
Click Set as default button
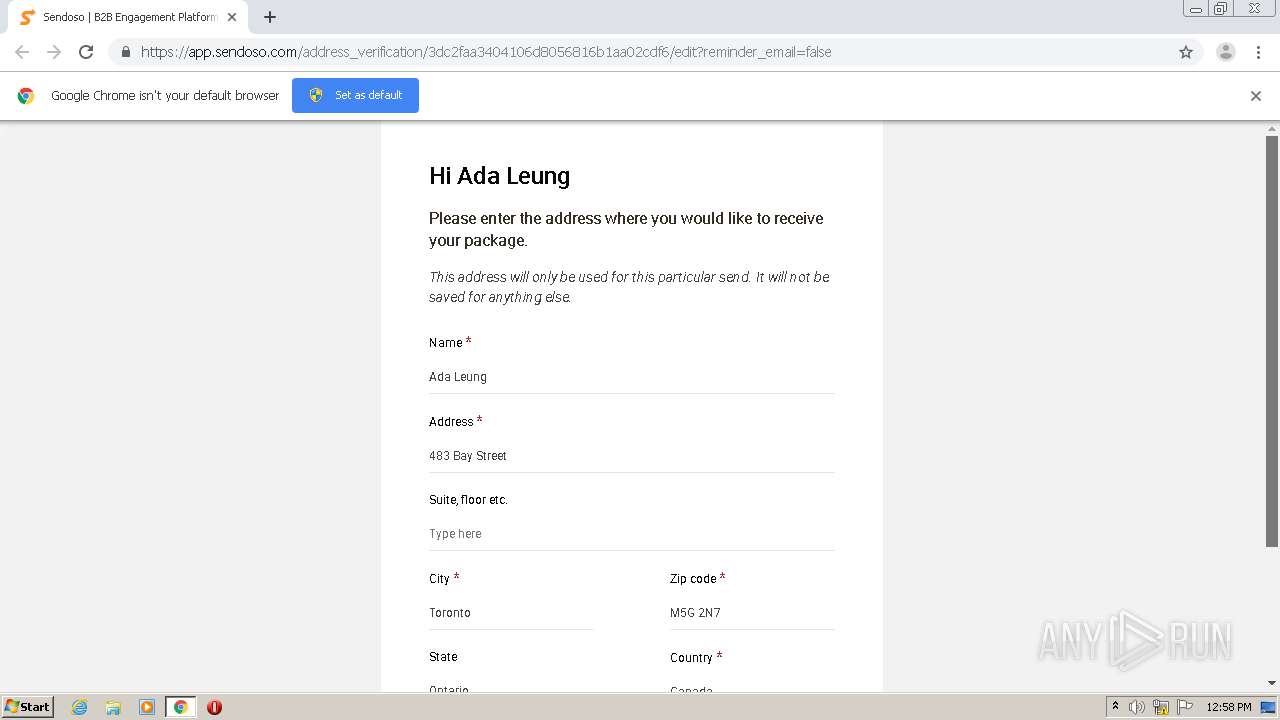[x=355, y=95]
